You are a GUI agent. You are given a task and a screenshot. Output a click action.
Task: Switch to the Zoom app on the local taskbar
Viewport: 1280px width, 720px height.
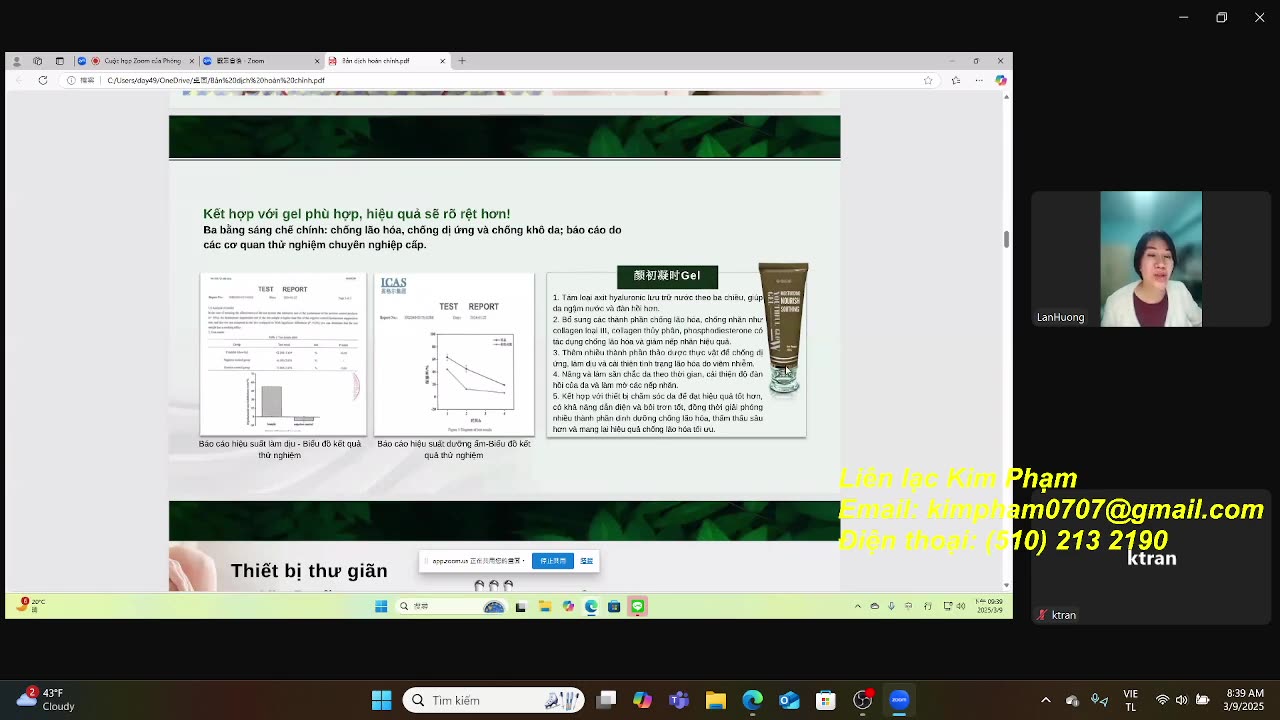(x=899, y=700)
